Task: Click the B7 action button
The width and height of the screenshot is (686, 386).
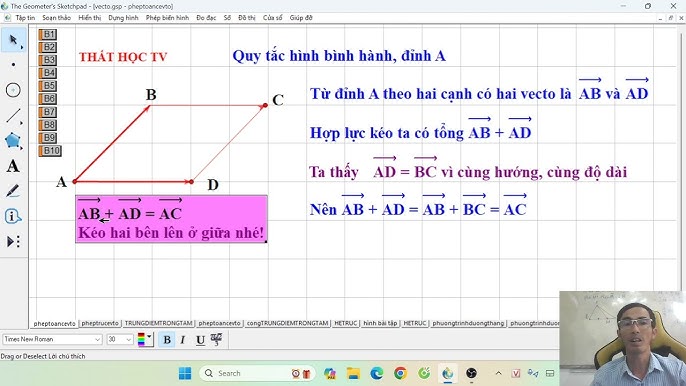Action: [x=47, y=112]
